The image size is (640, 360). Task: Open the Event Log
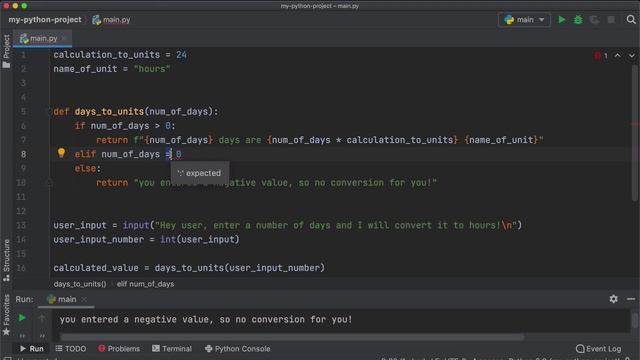[598, 349]
